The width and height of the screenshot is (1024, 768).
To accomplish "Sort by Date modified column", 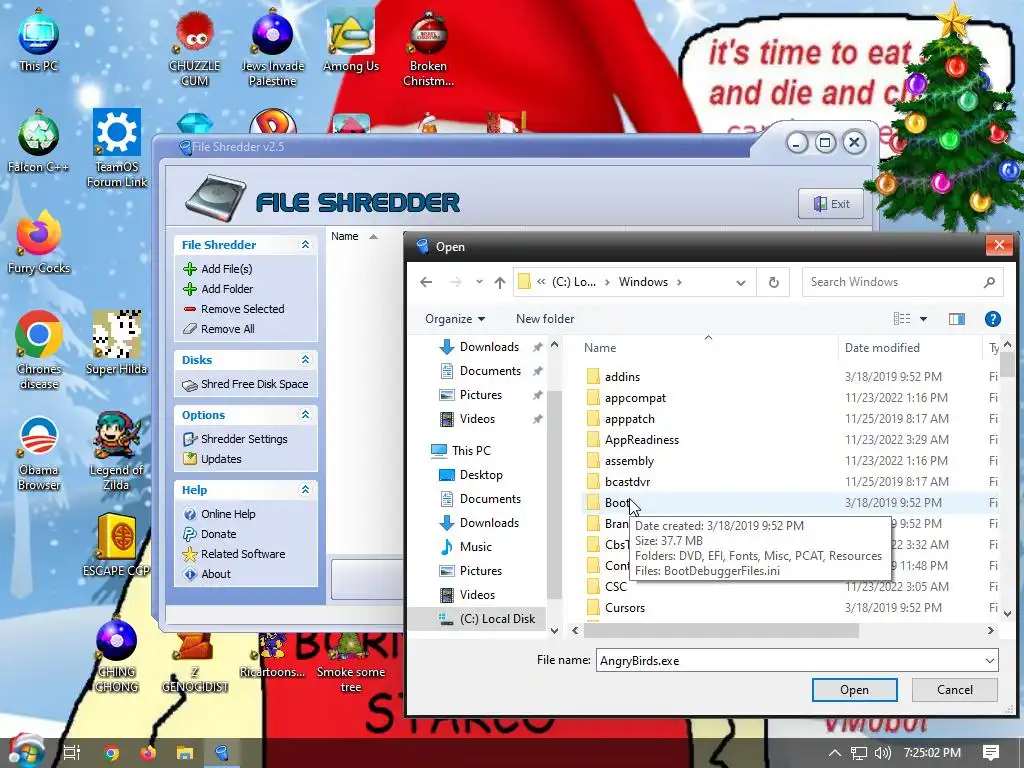I will (882, 348).
